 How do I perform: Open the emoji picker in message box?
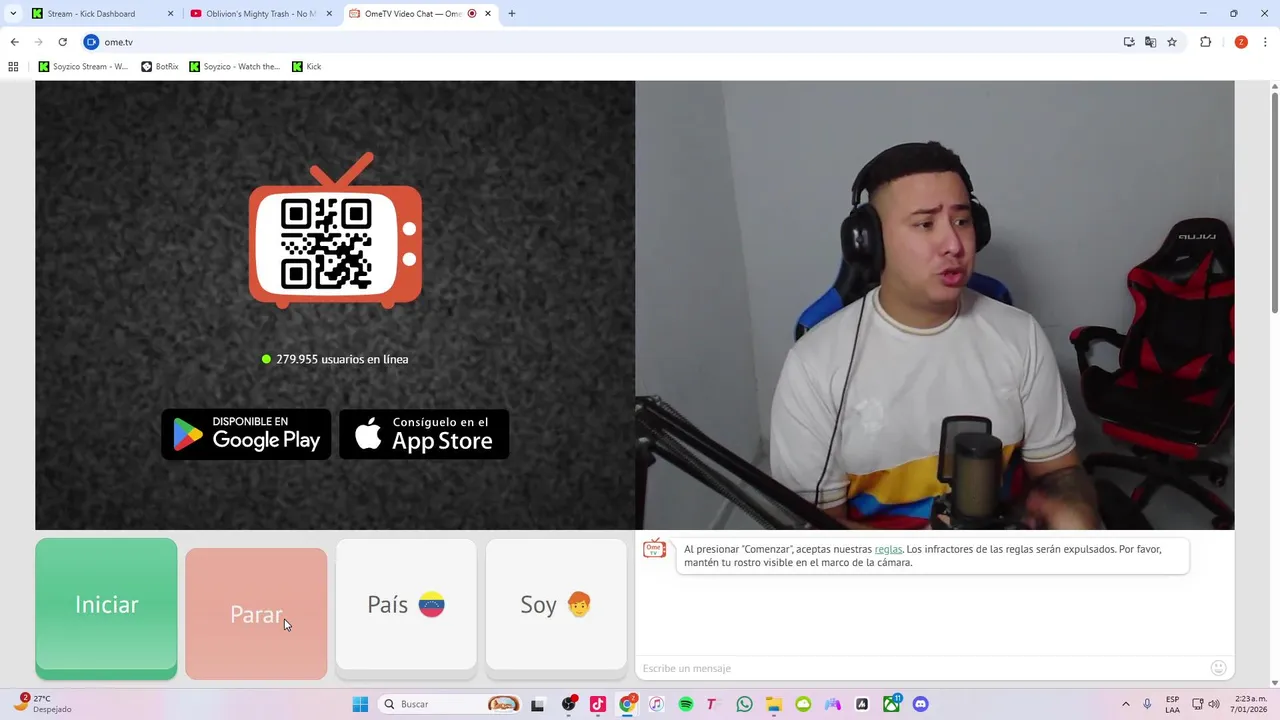pos(1218,668)
